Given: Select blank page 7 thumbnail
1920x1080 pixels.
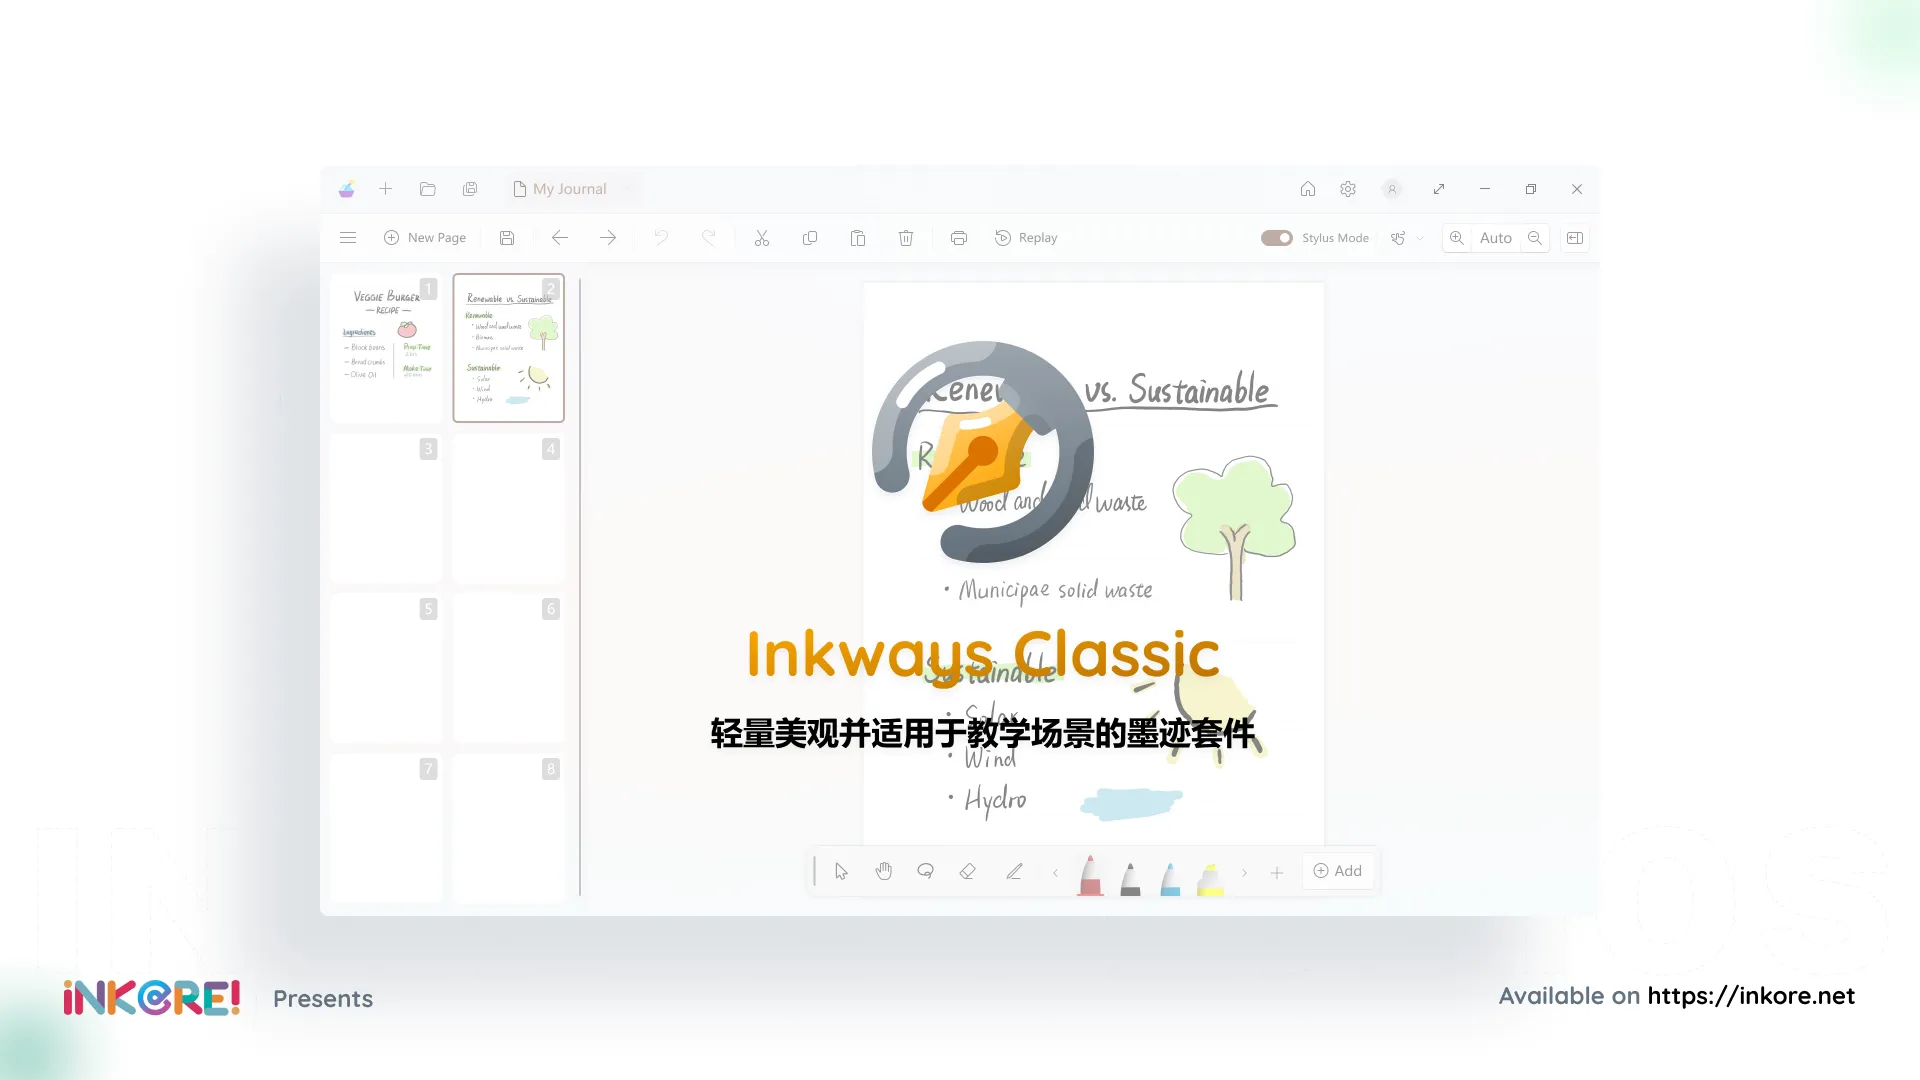Looking at the screenshot, I should (386, 828).
